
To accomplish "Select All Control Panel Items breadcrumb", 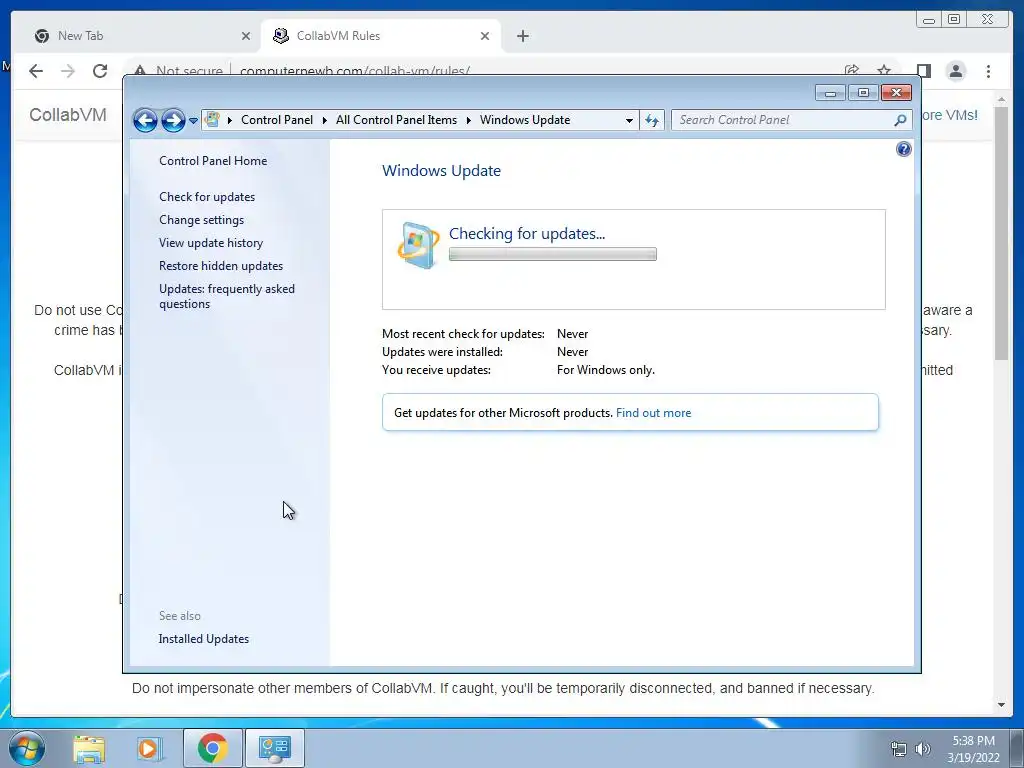I will (x=396, y=120).
